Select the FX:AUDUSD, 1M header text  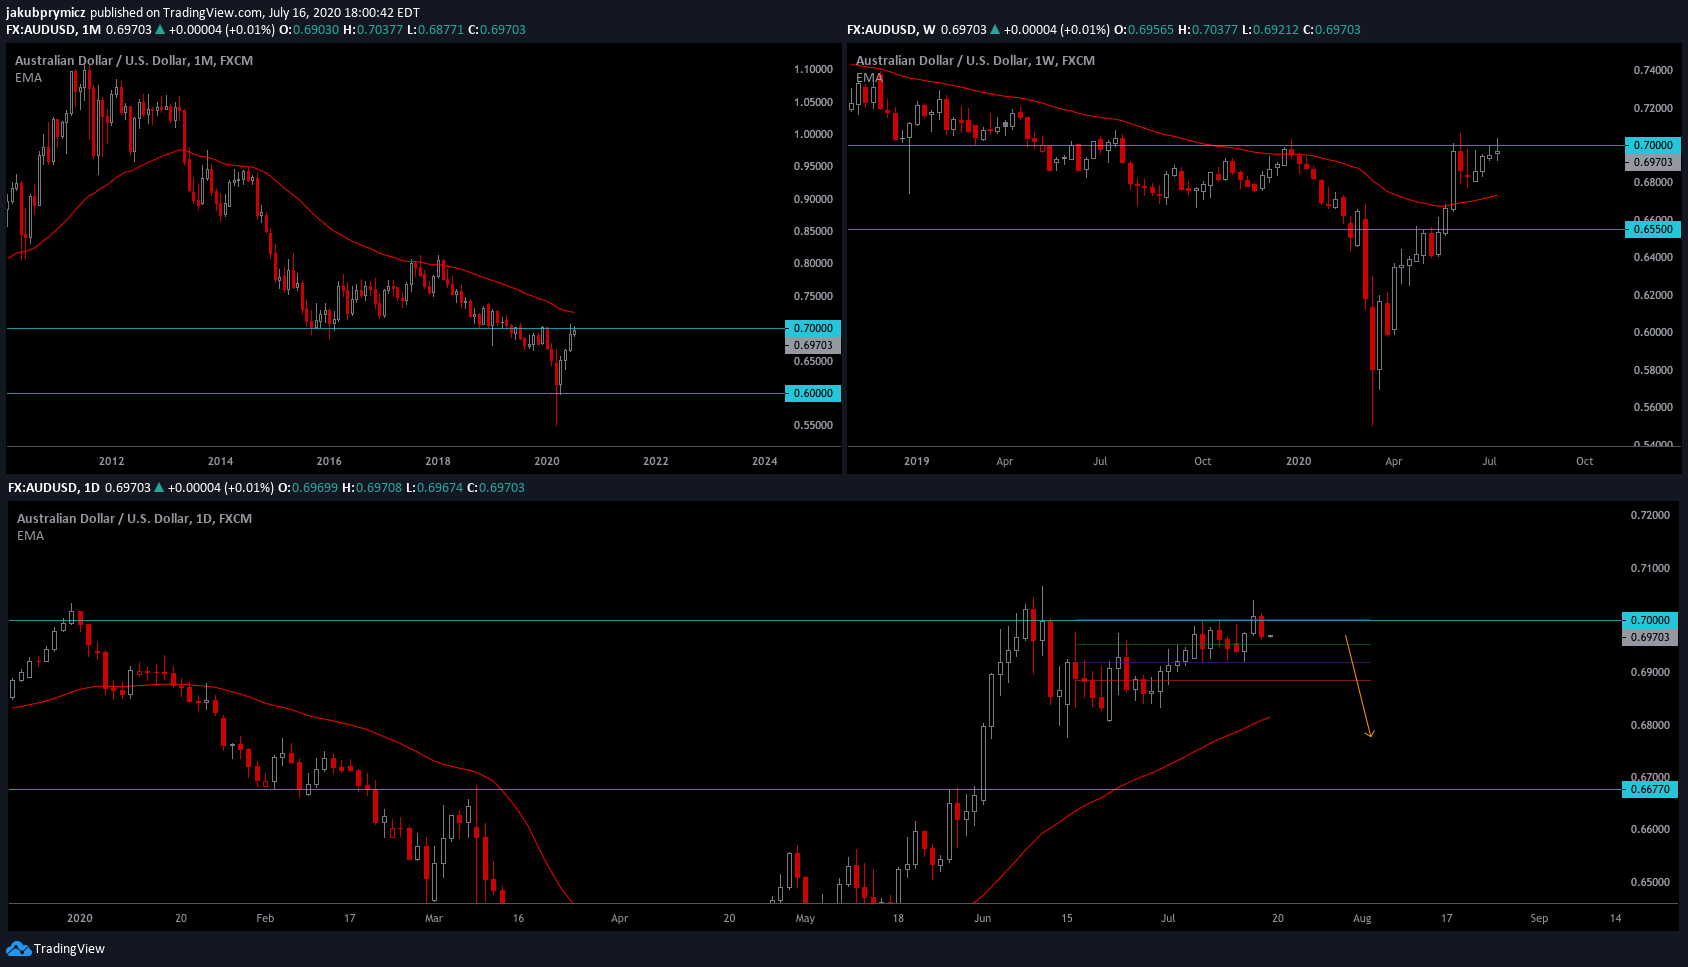tap(54, 30)
